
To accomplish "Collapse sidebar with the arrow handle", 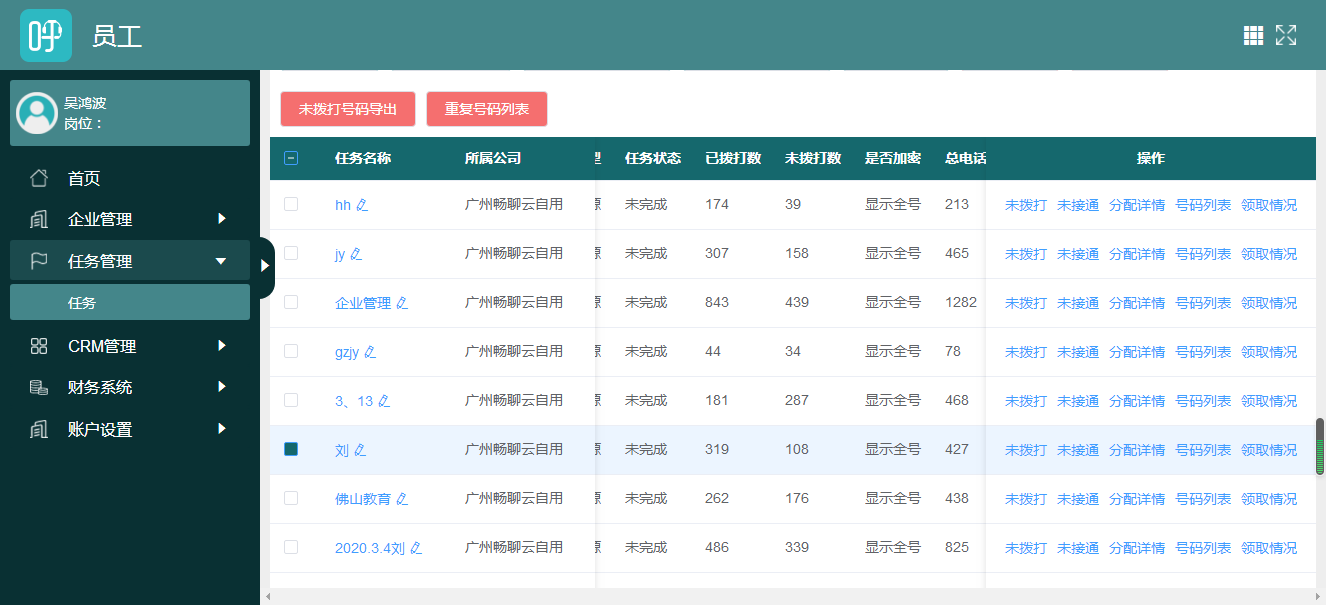I will coord(266,266).
